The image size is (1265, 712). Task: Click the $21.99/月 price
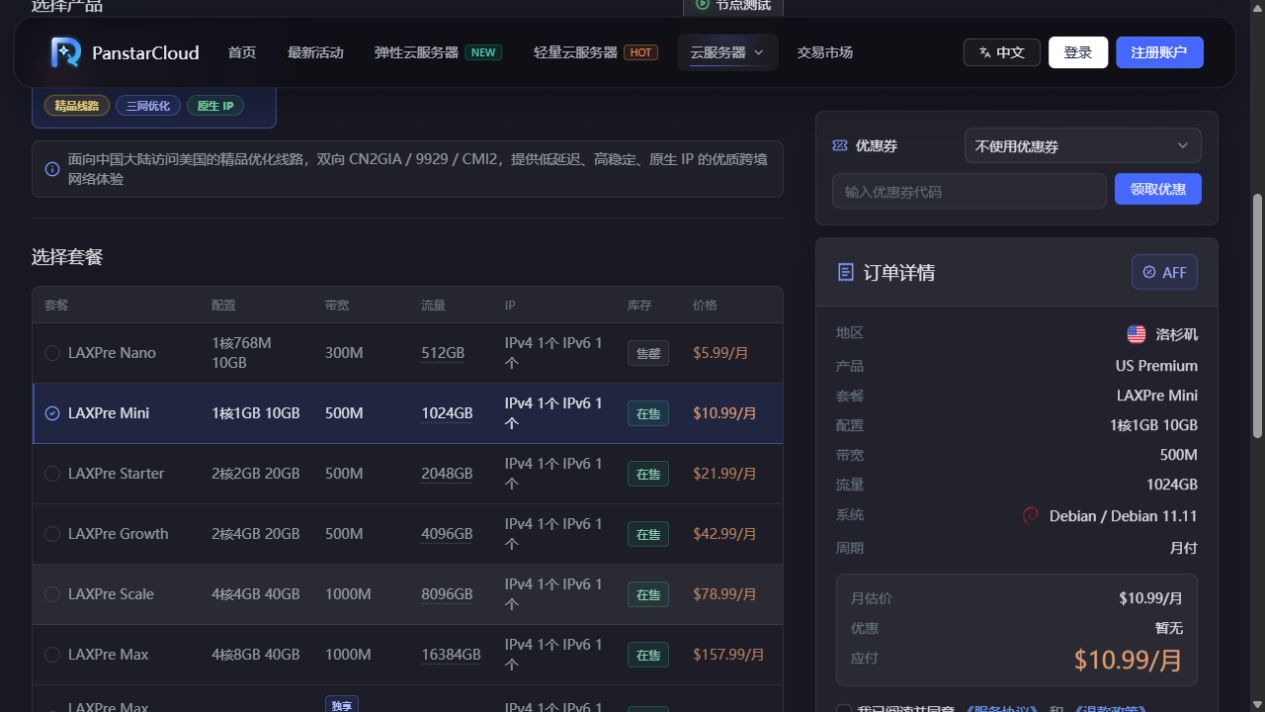(724, 473)
